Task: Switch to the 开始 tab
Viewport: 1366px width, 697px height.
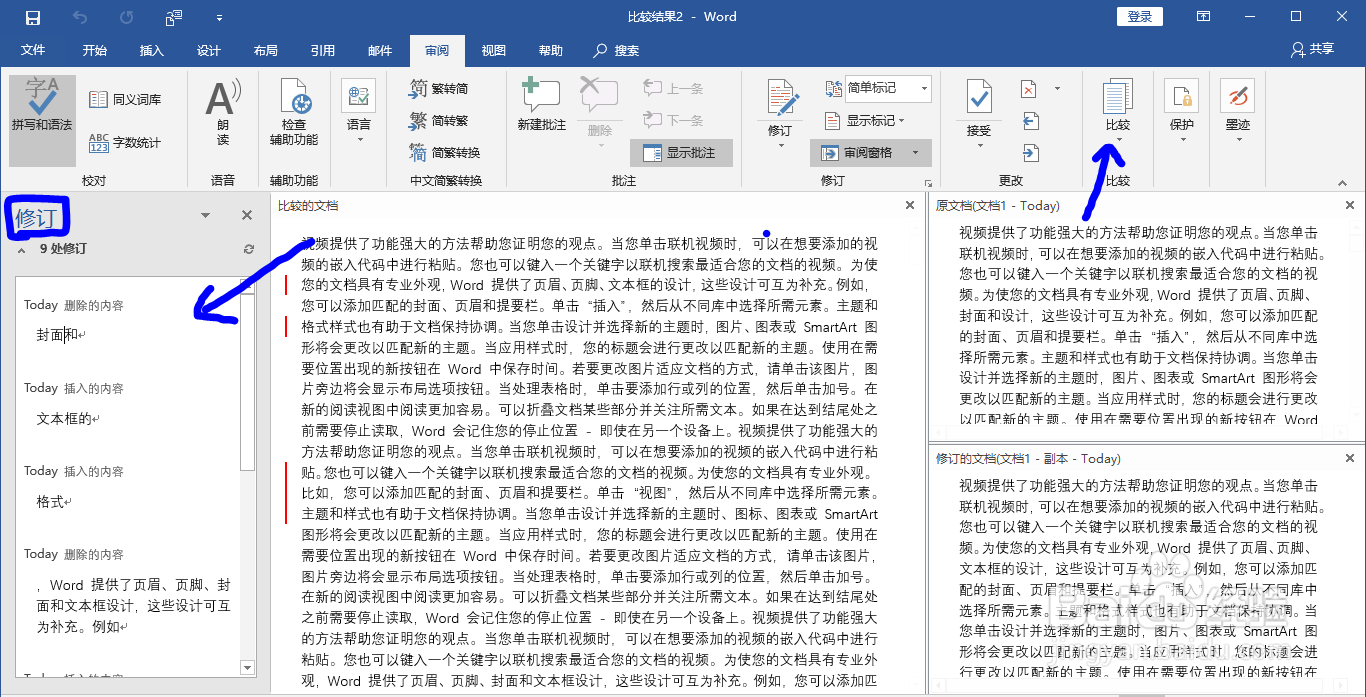Action: coord(95,50)
